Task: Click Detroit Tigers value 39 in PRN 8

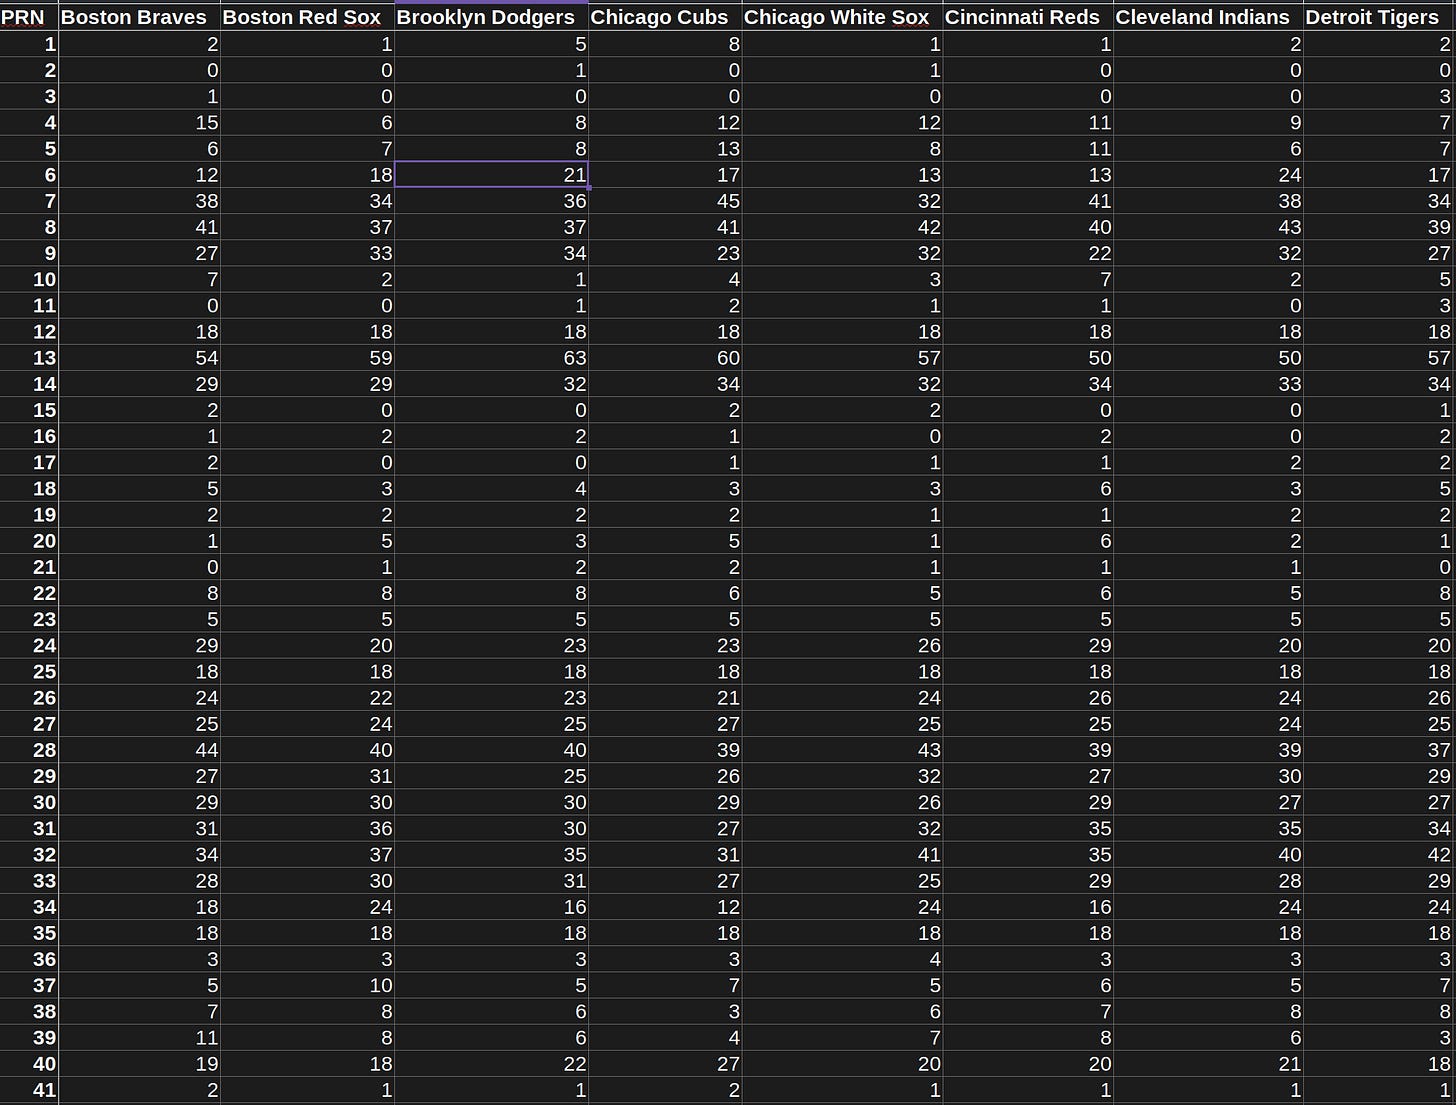Action: (x=1379, y=226)
